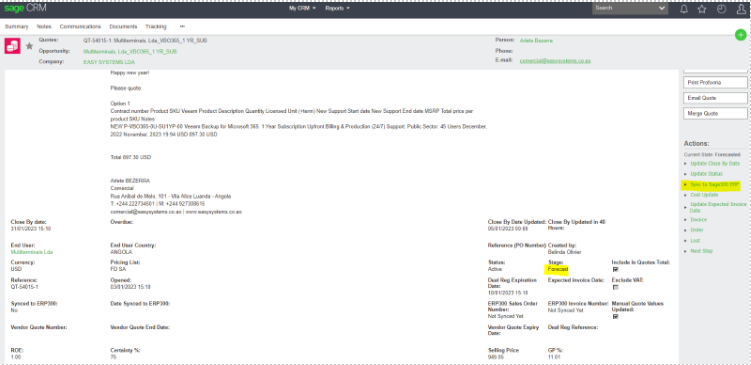Click Pricing List value FD SA
Viewport: 751px width, 365px height.
[x=118, y=269]
